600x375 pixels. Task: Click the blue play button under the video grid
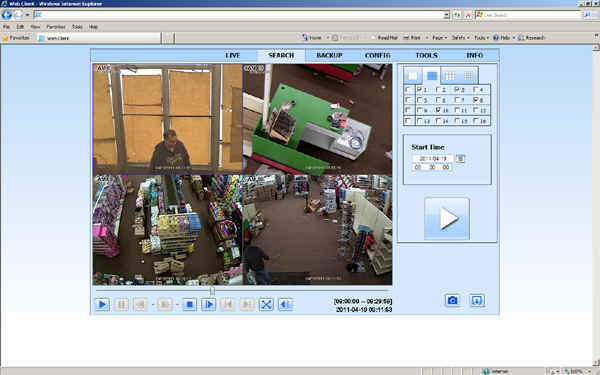click(x=102, y=305)
